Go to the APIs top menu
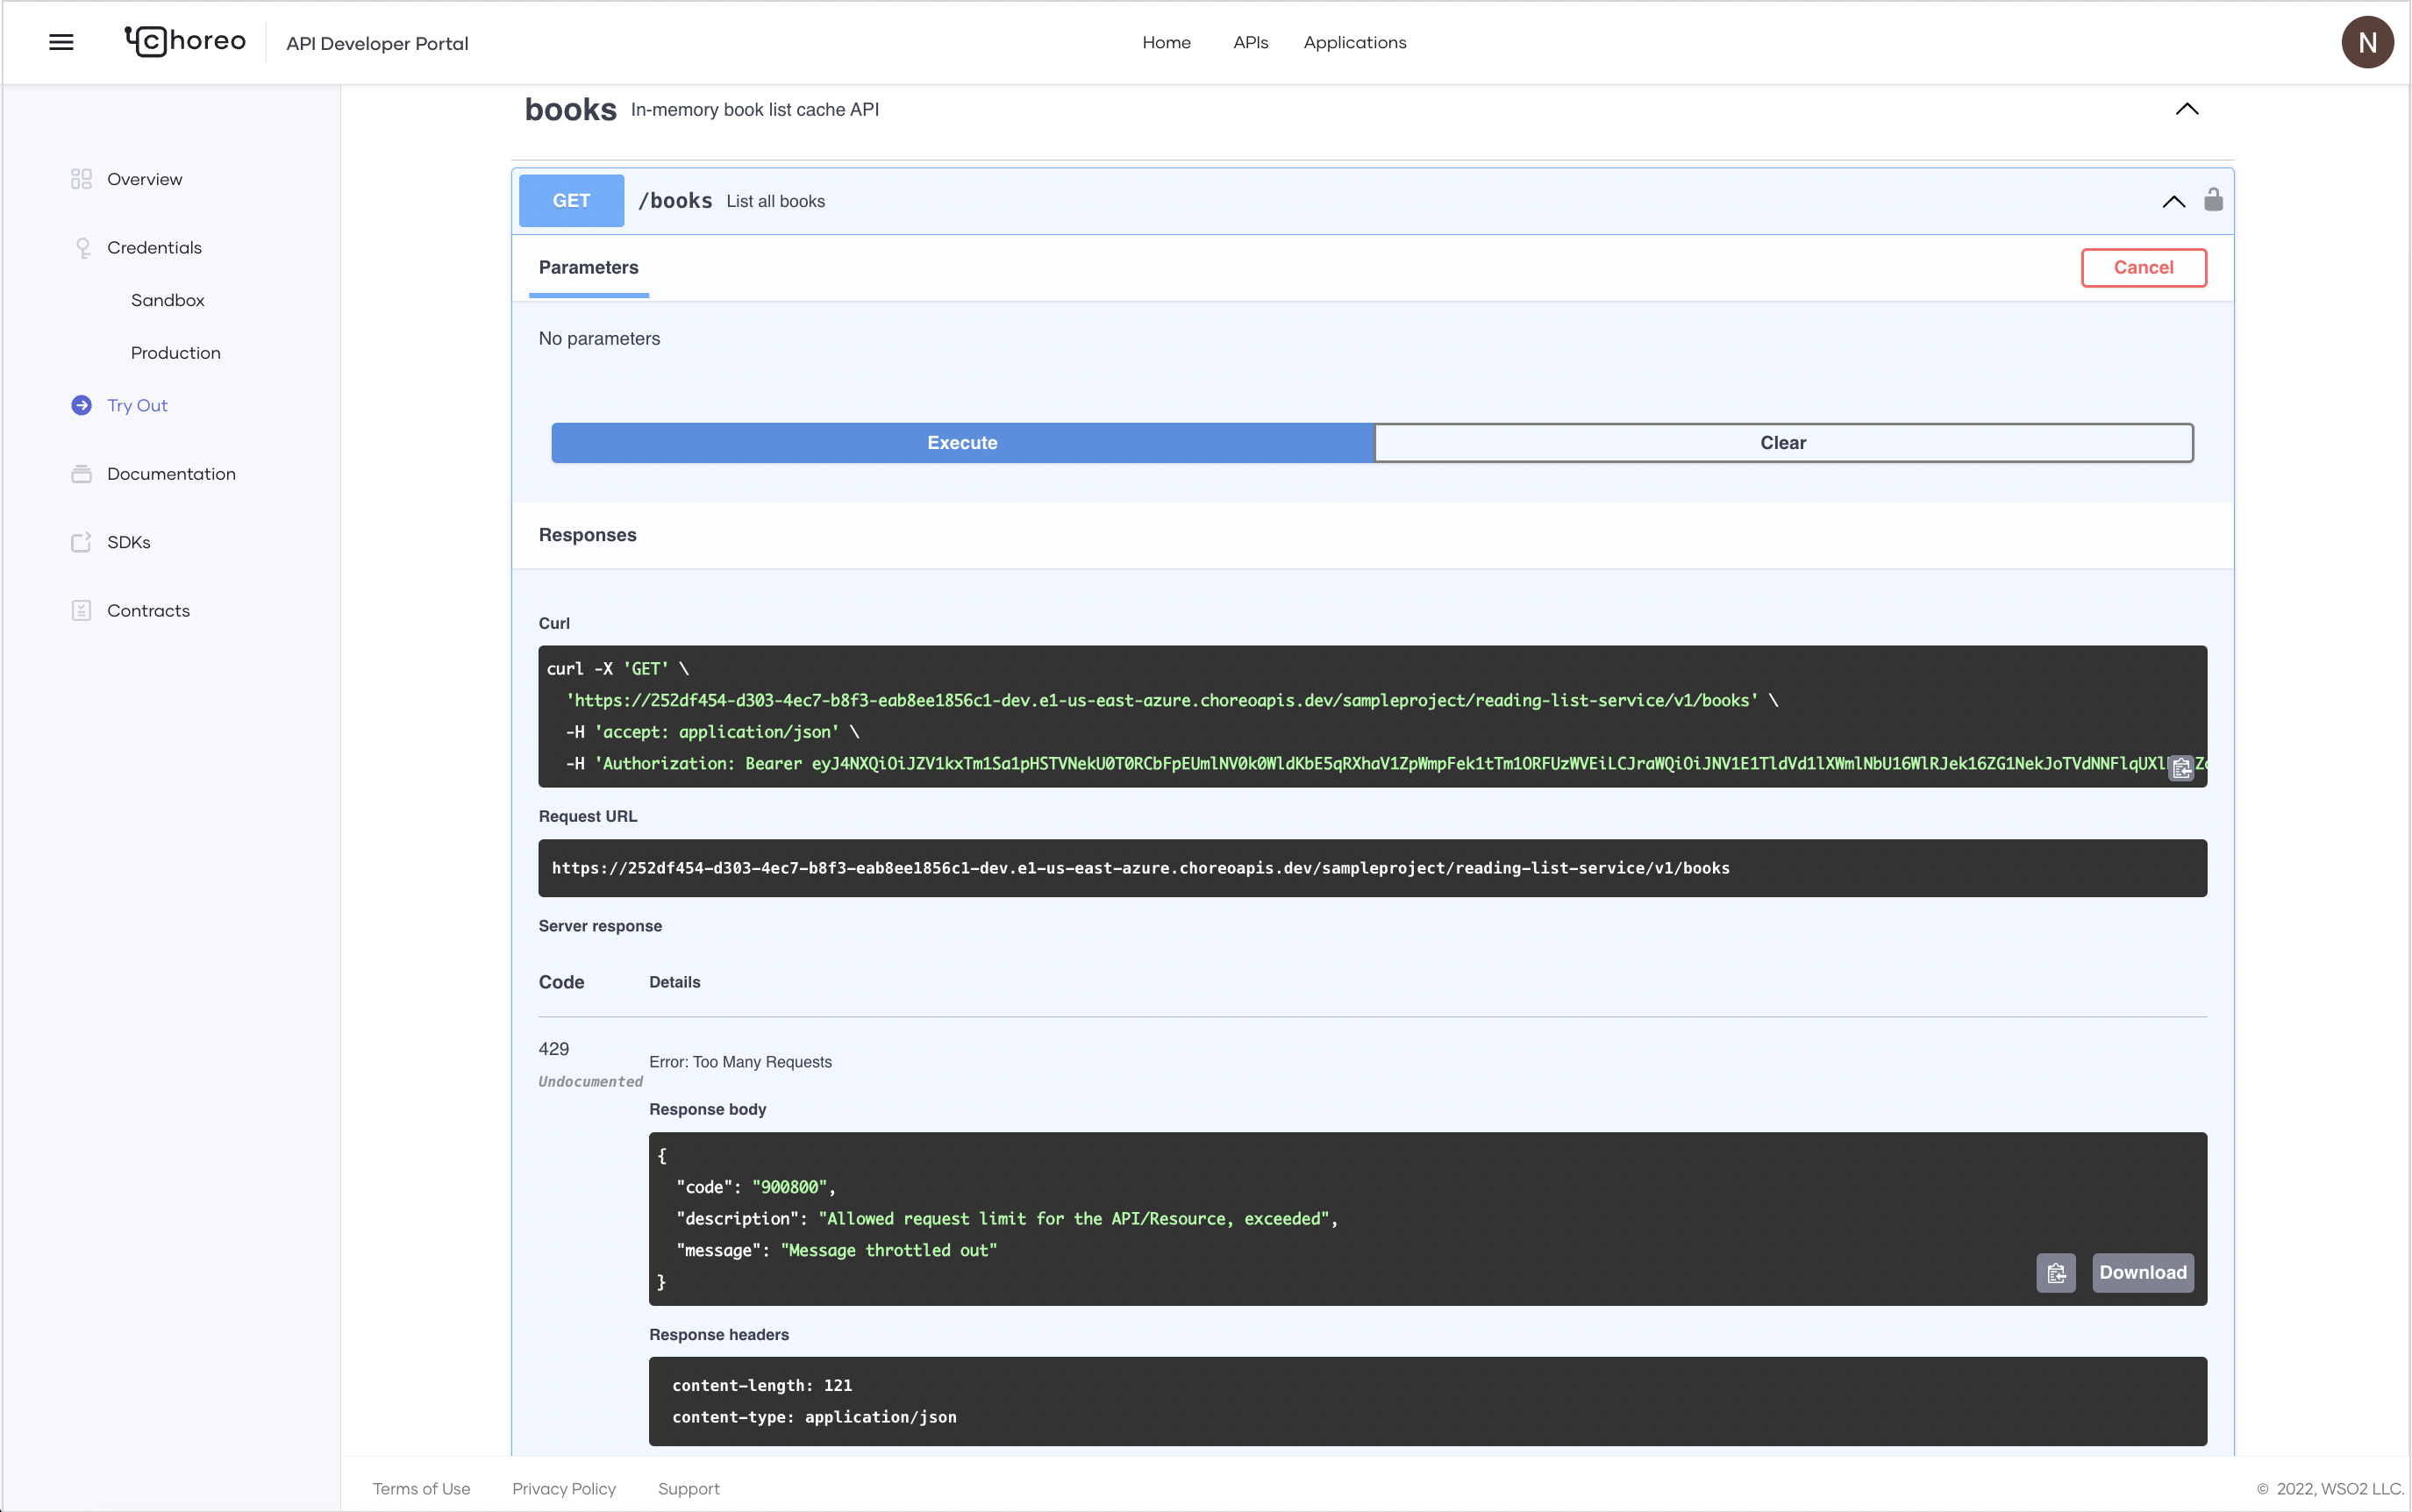The width and height of the screenshot is (2412, 1512). (1250, 42)
